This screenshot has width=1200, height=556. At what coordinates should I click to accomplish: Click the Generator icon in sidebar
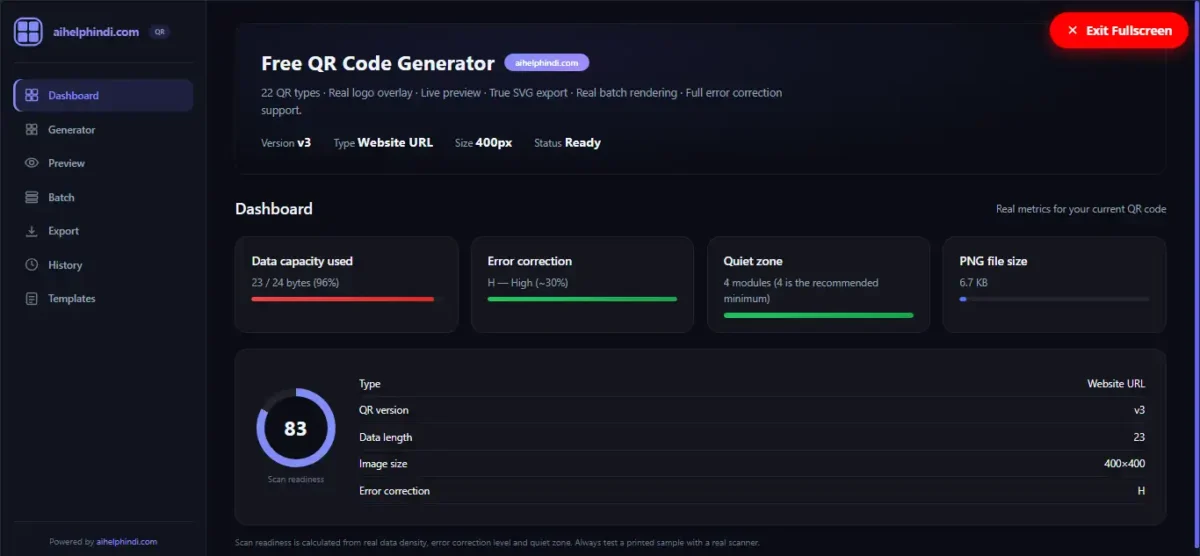[x=32, y=129]
